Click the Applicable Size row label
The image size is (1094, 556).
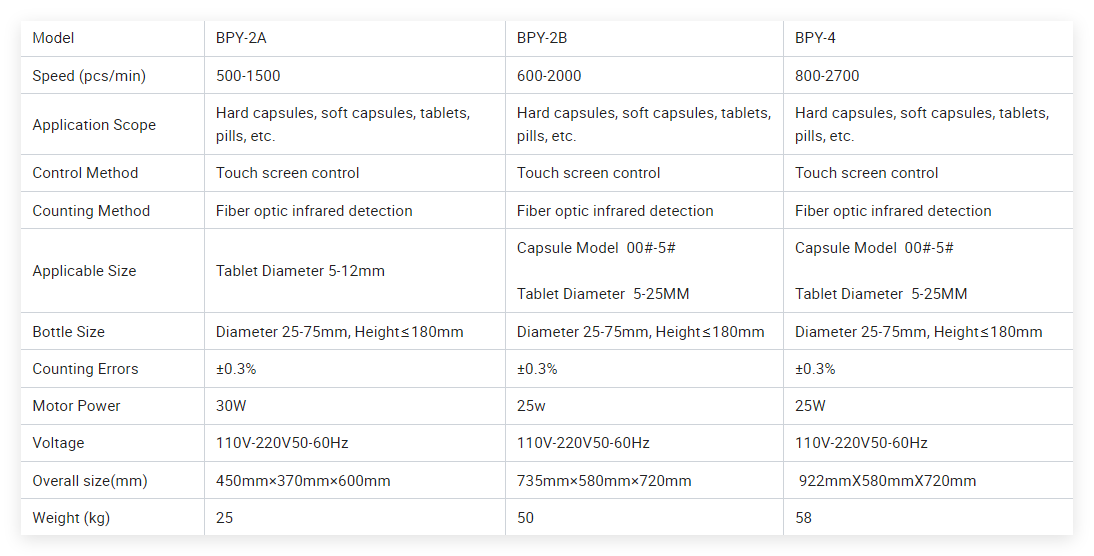(x=84, y=271)
